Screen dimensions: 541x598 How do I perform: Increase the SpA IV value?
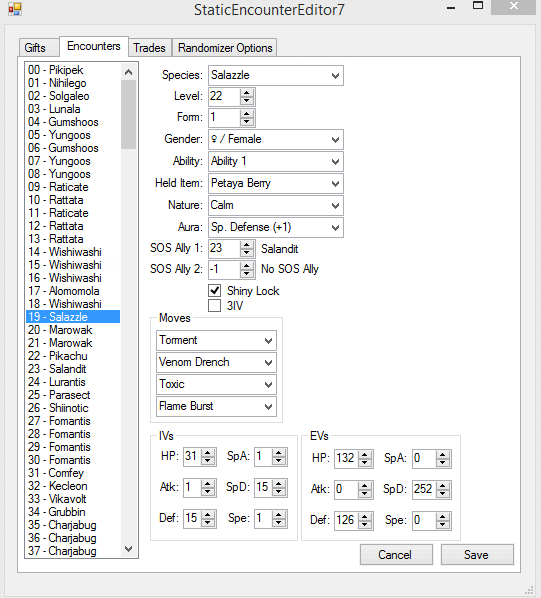point(279,453)
